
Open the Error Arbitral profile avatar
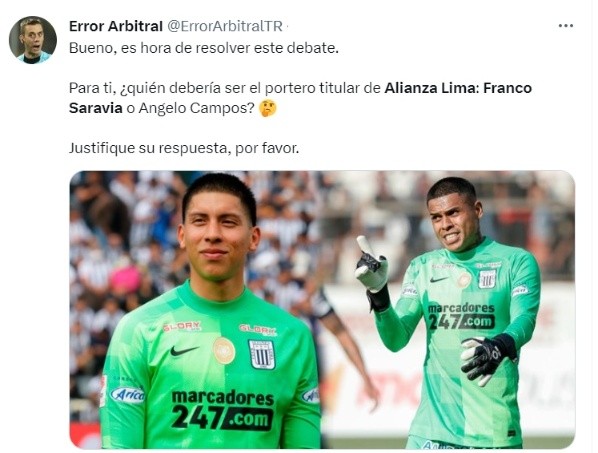pyautogui.click(x=33, y=40)
